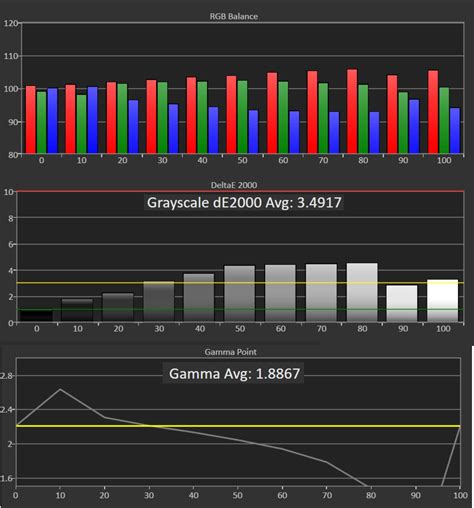Click the DeltaE 2000 chart title
The image size is (474, 508).
click(234, 185)
